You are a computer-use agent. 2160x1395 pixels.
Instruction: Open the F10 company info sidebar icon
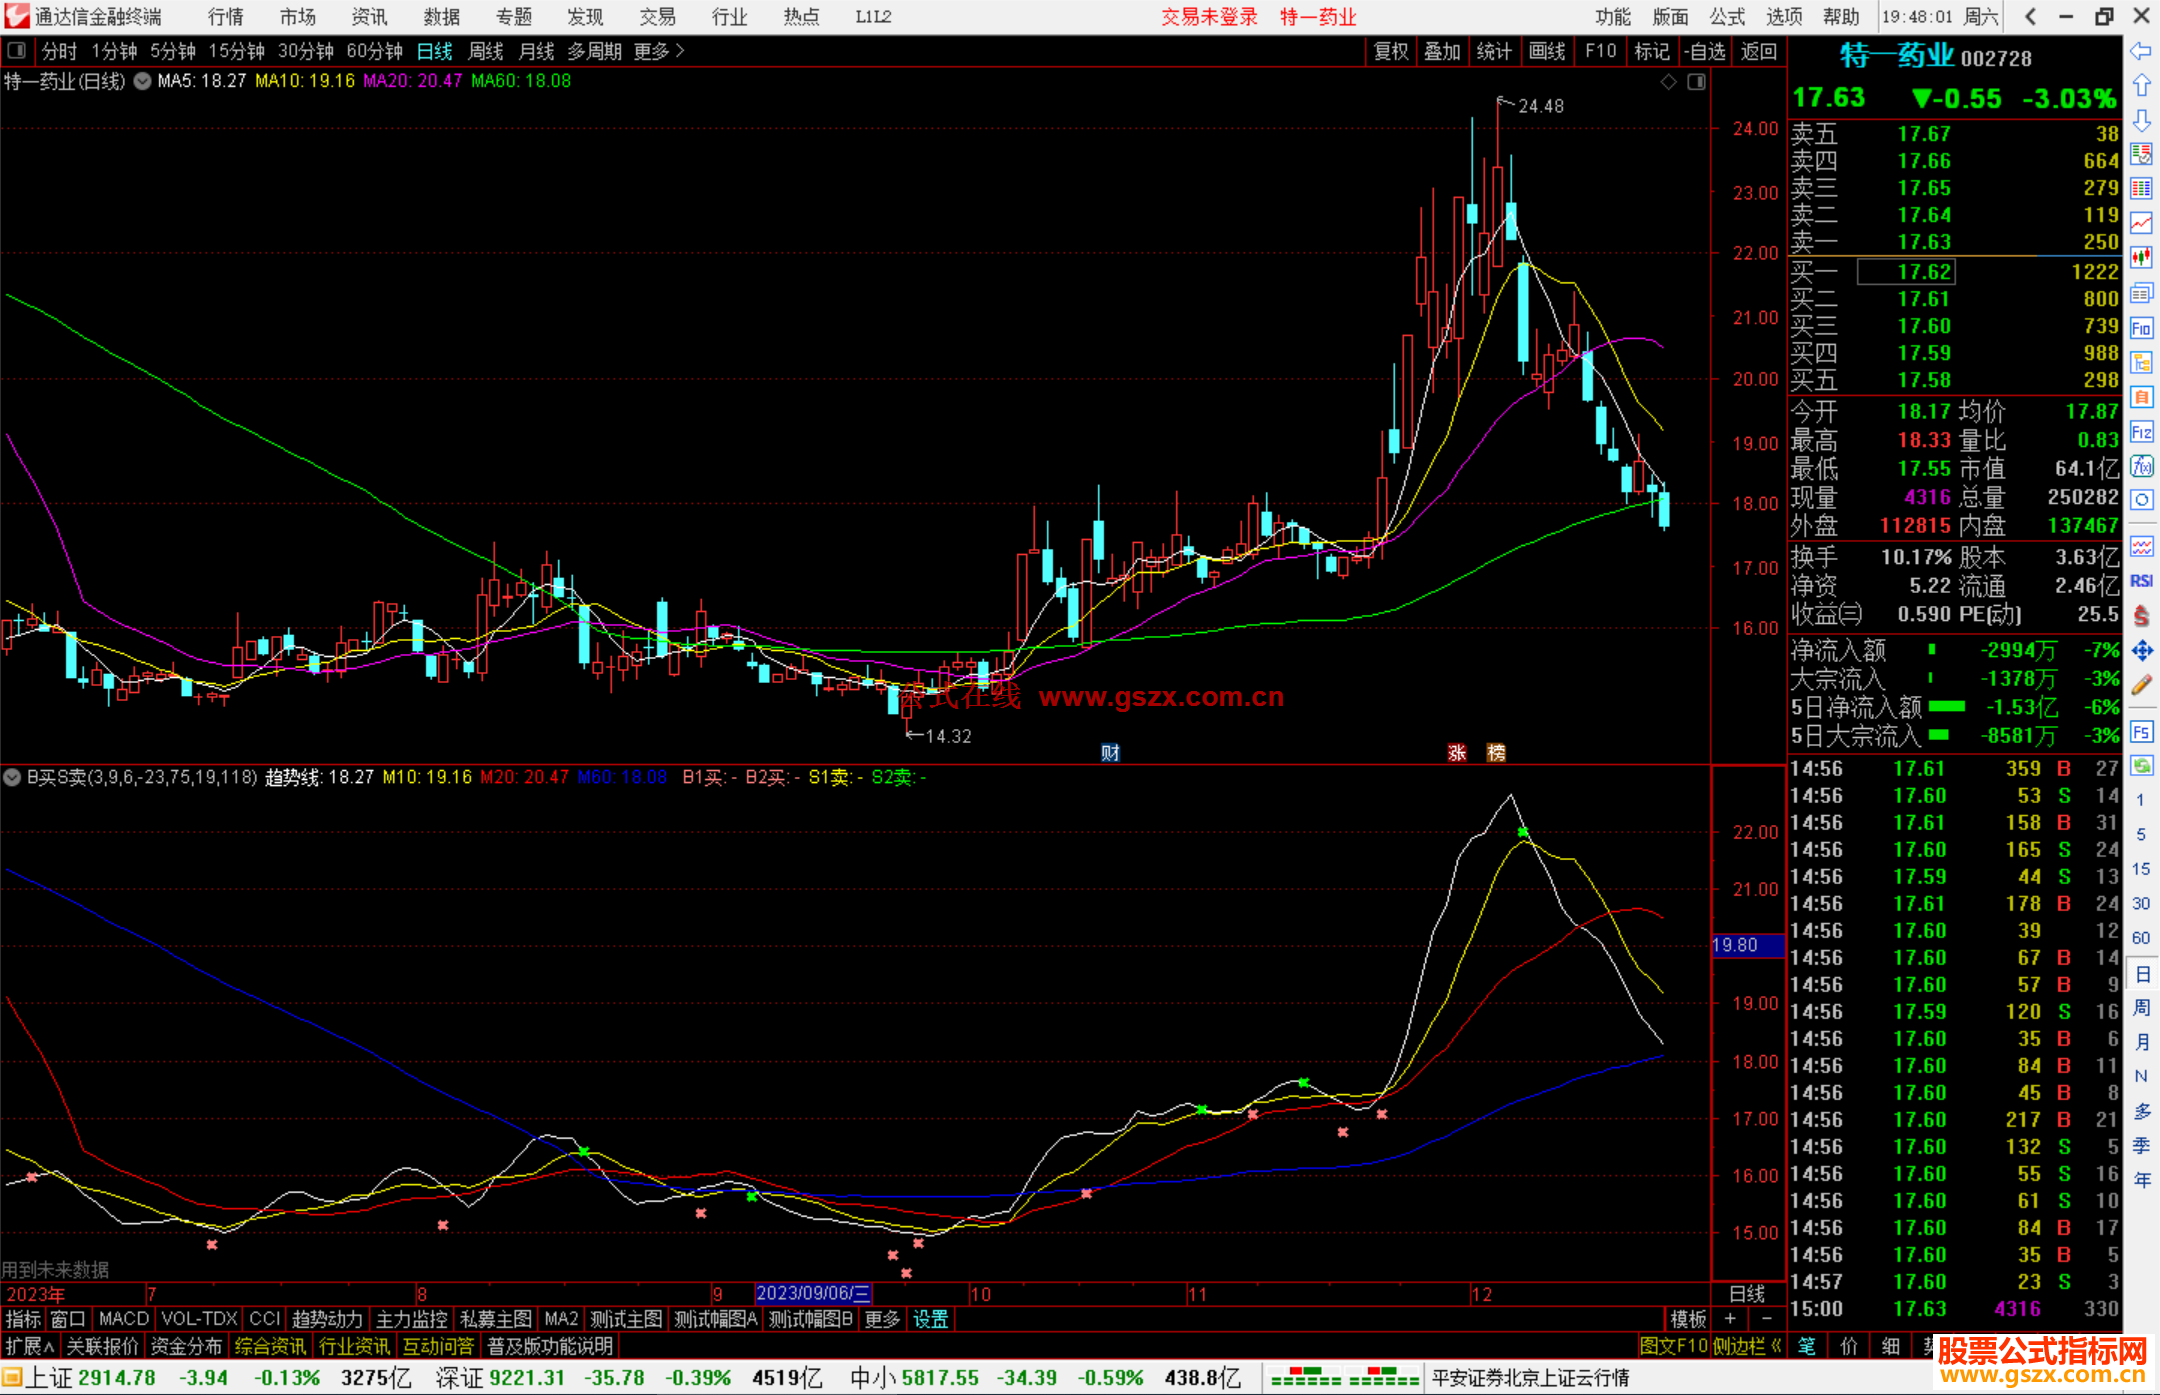tap(2141, 329)
